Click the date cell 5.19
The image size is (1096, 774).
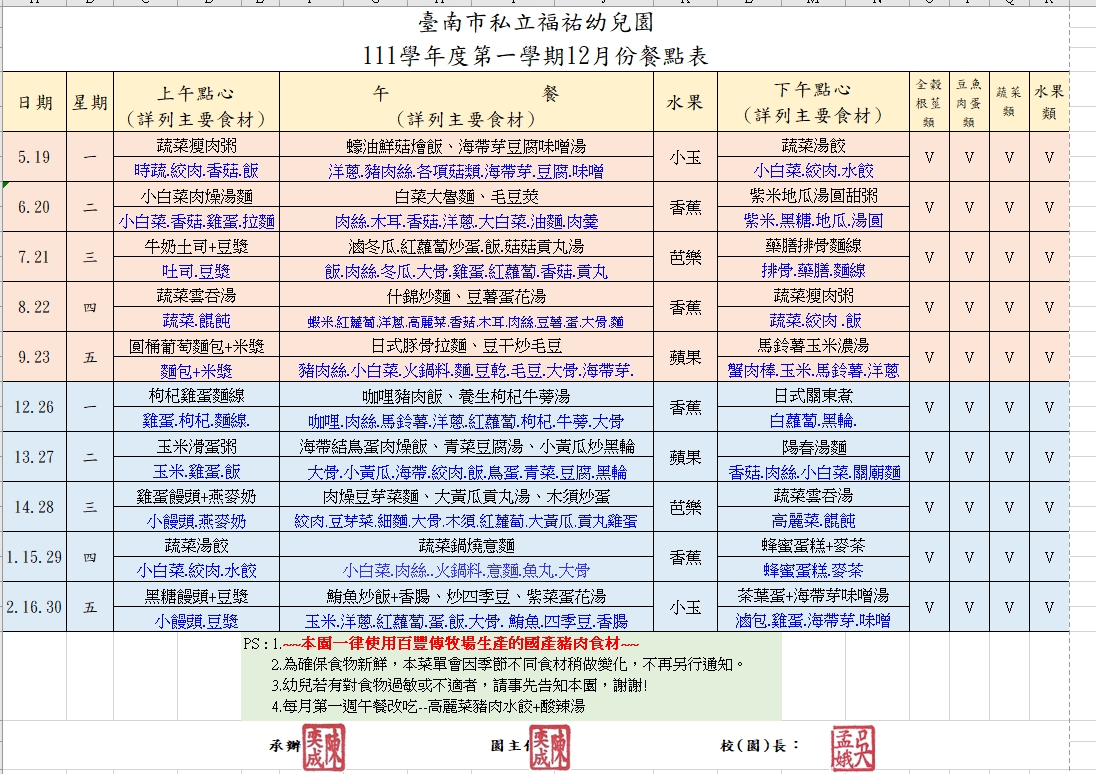[35, 157]
